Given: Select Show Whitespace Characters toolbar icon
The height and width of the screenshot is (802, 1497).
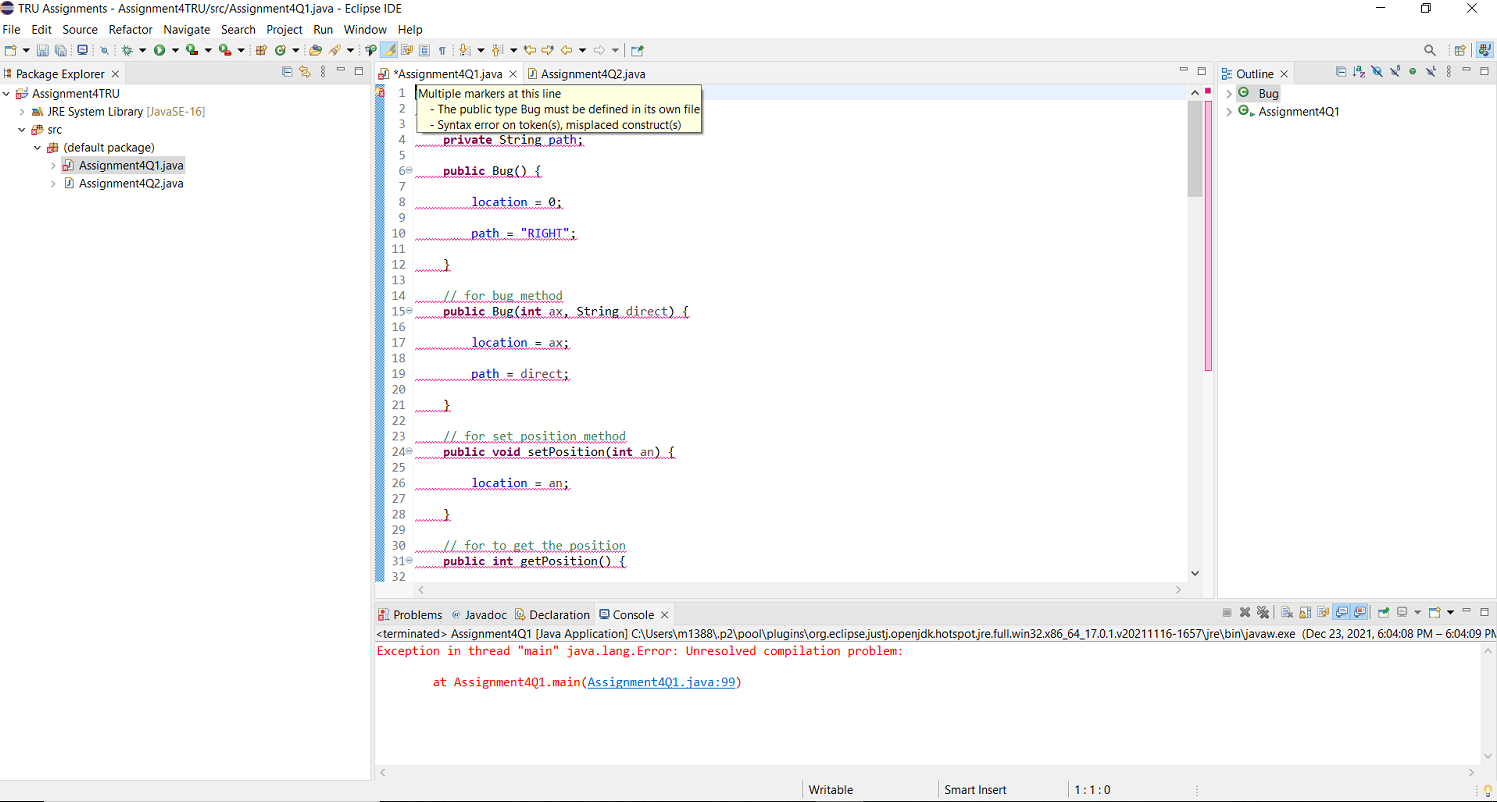Looking at the screenshot, I should pos(443,50).
